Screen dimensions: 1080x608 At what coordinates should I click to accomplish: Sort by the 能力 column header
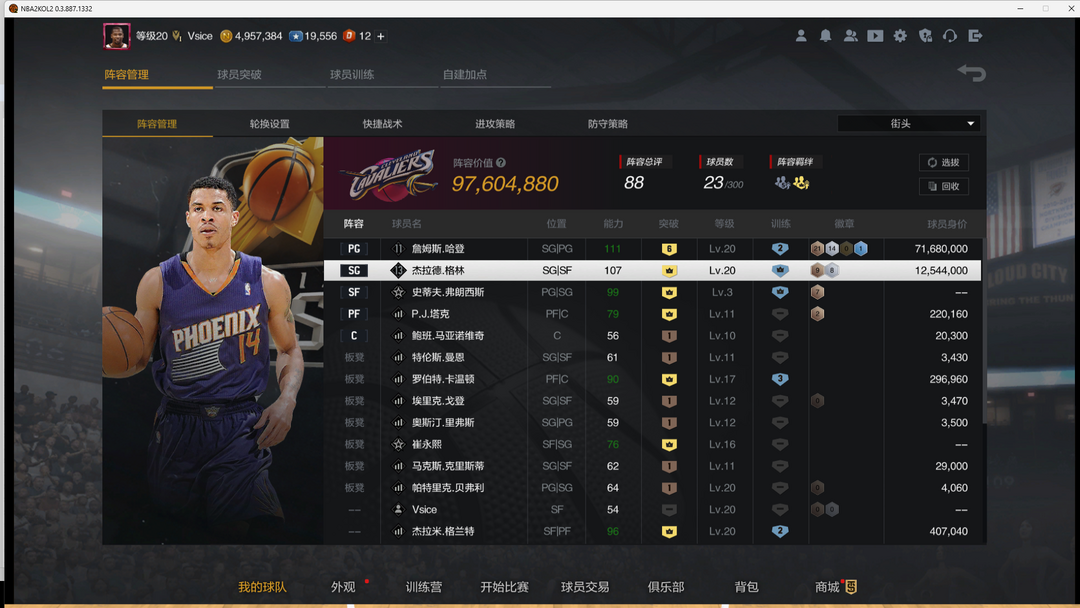click(x=613, y=224)
